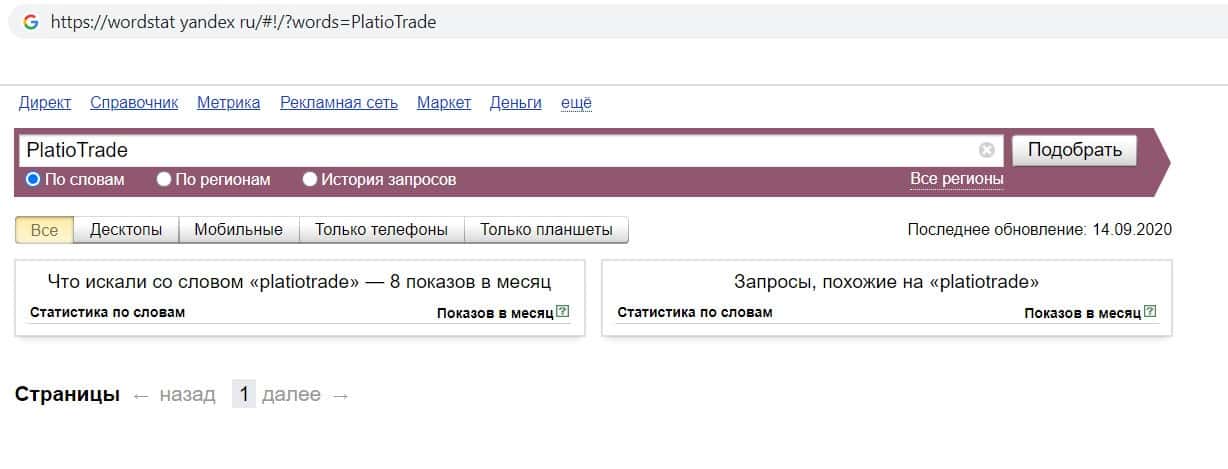Open help icon in similar queries panel

click(1150, 312)
